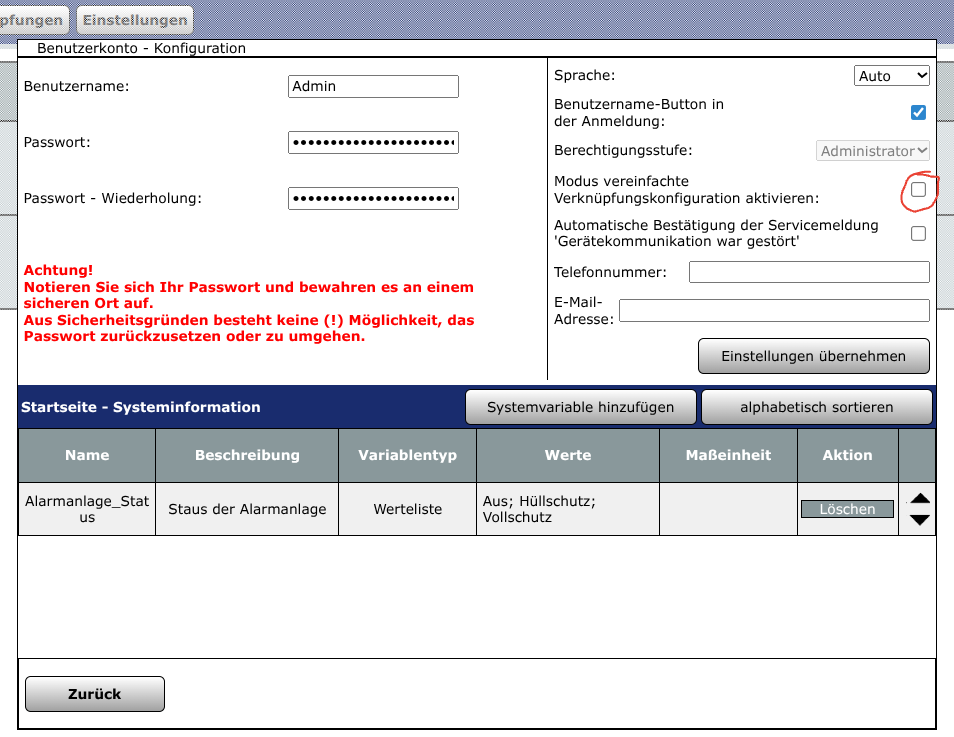The width and height of the screenshot is (954, 737).
Task: Sort variables with alphabetisch sortieren
Action: (x=816, y=407)
